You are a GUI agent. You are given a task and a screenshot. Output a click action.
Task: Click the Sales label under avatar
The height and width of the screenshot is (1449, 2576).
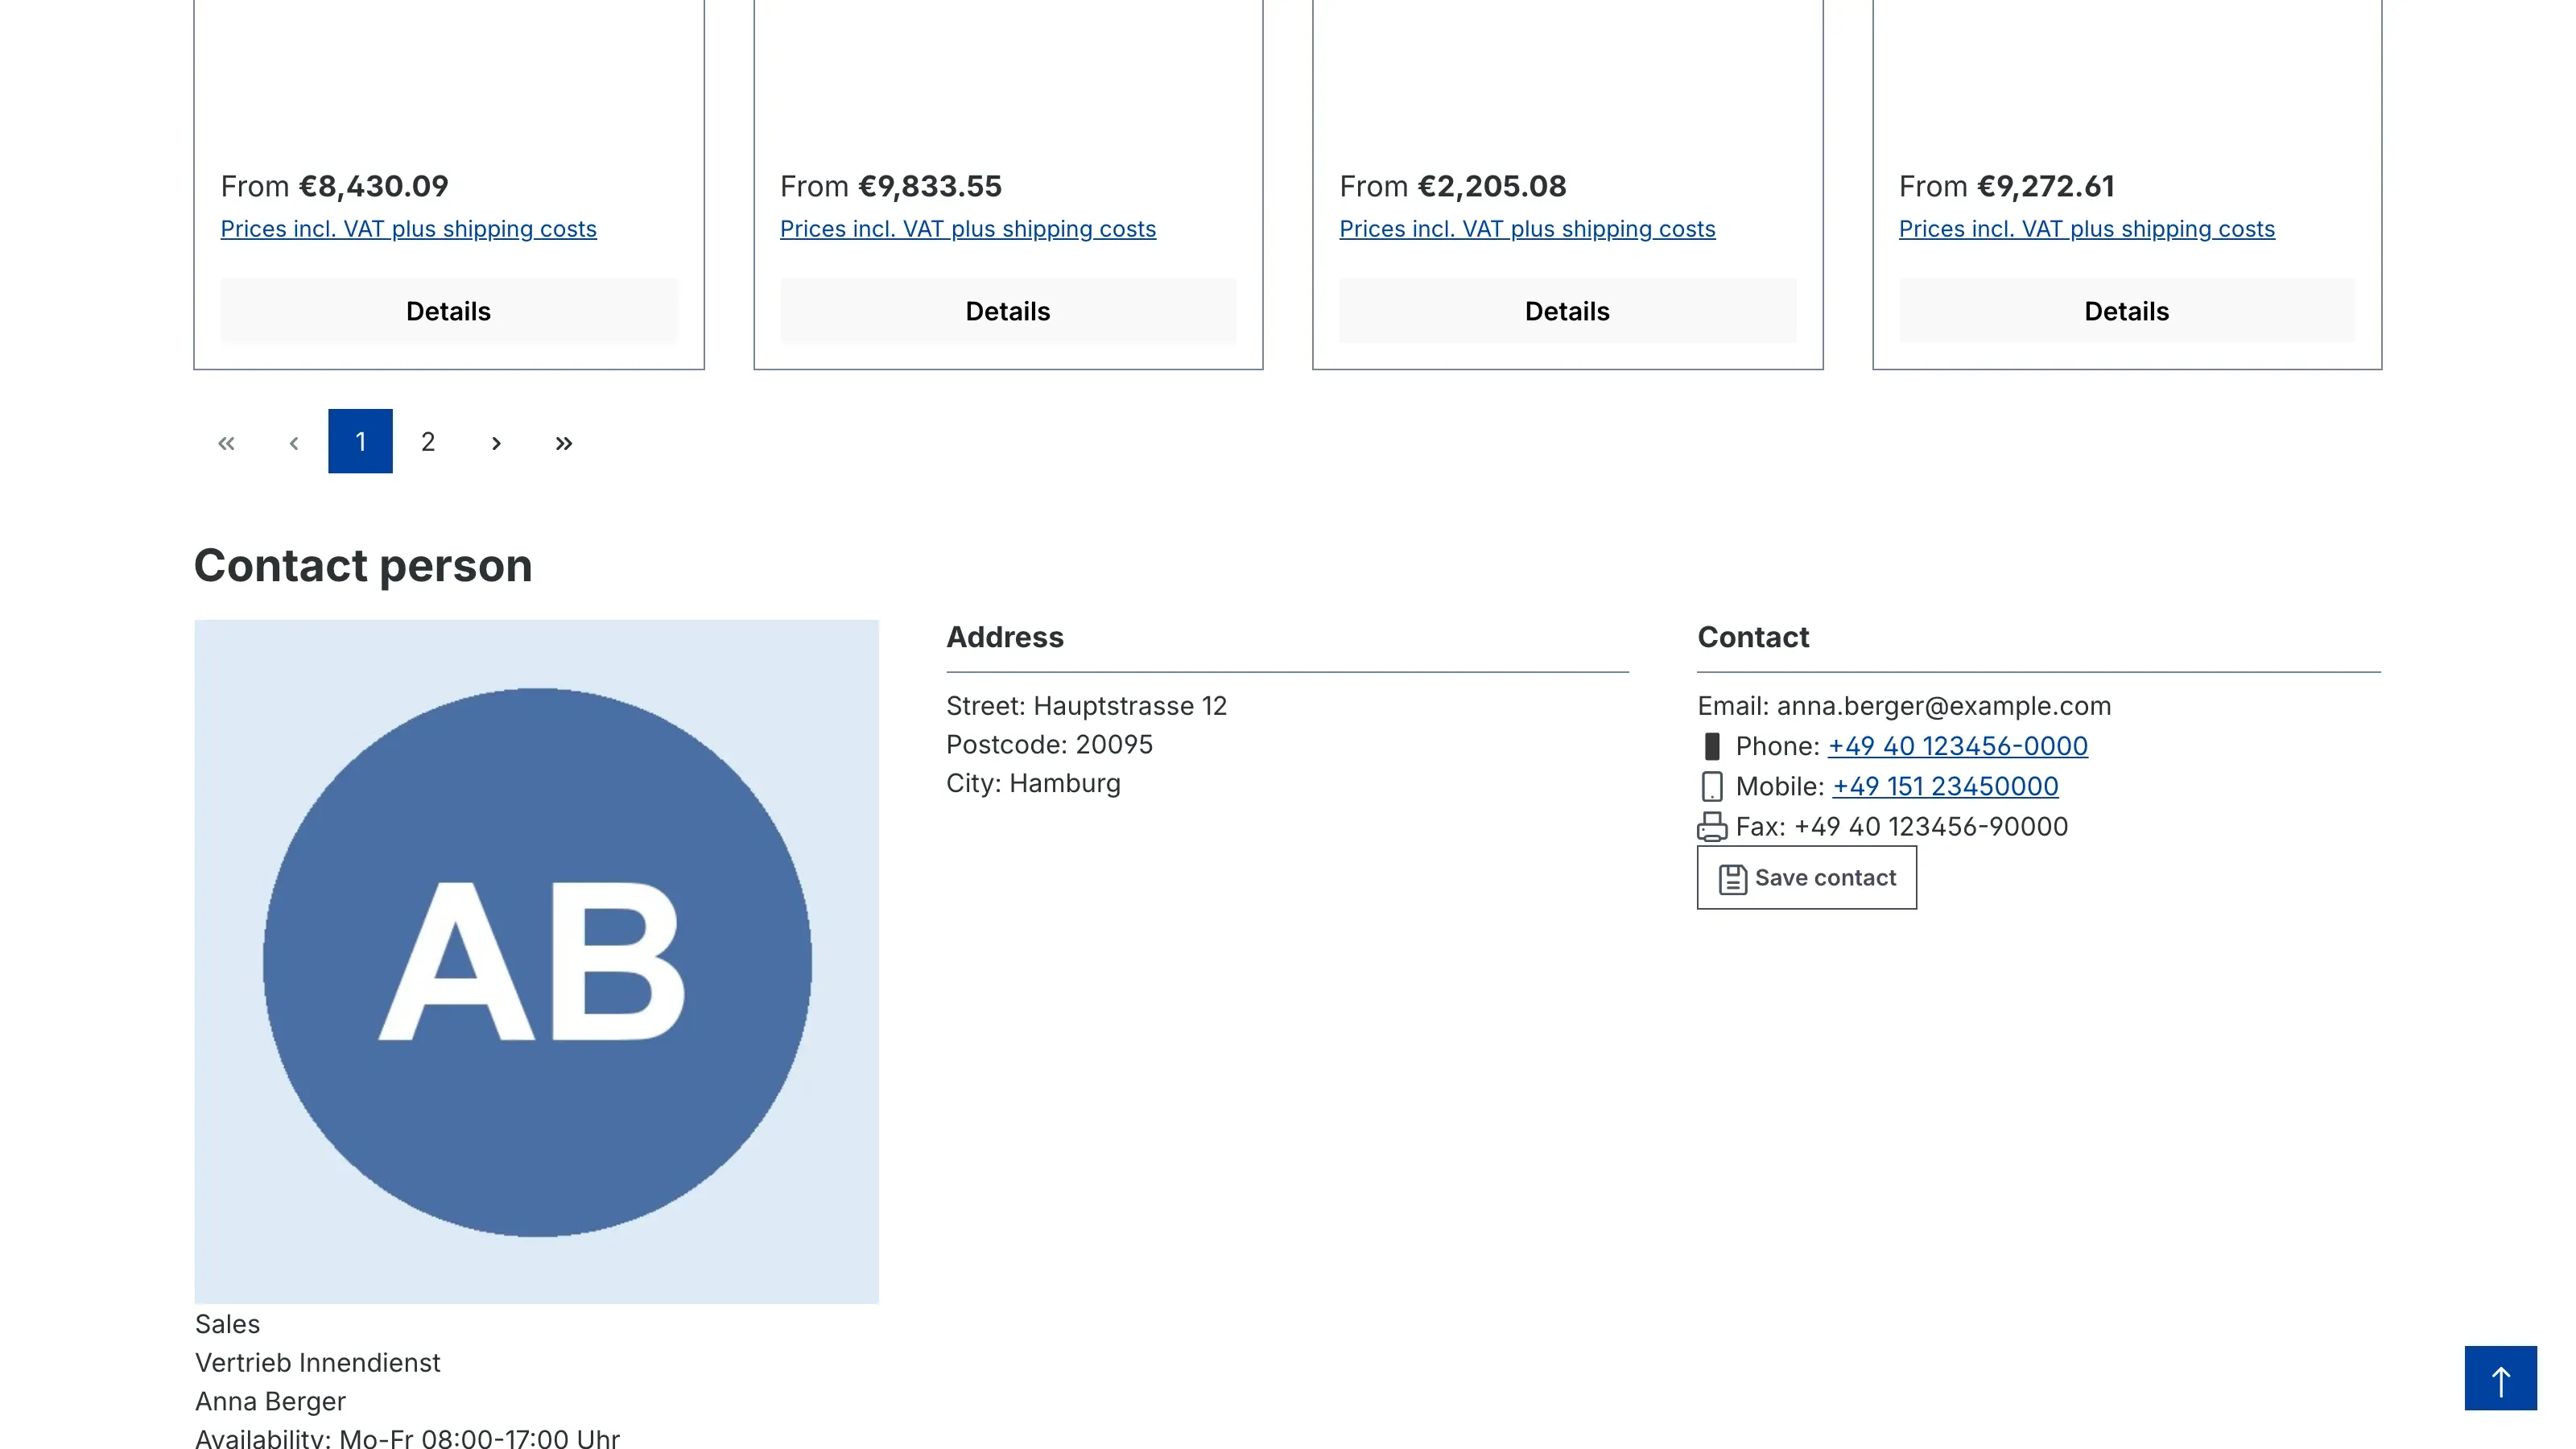coord(227,1324)
